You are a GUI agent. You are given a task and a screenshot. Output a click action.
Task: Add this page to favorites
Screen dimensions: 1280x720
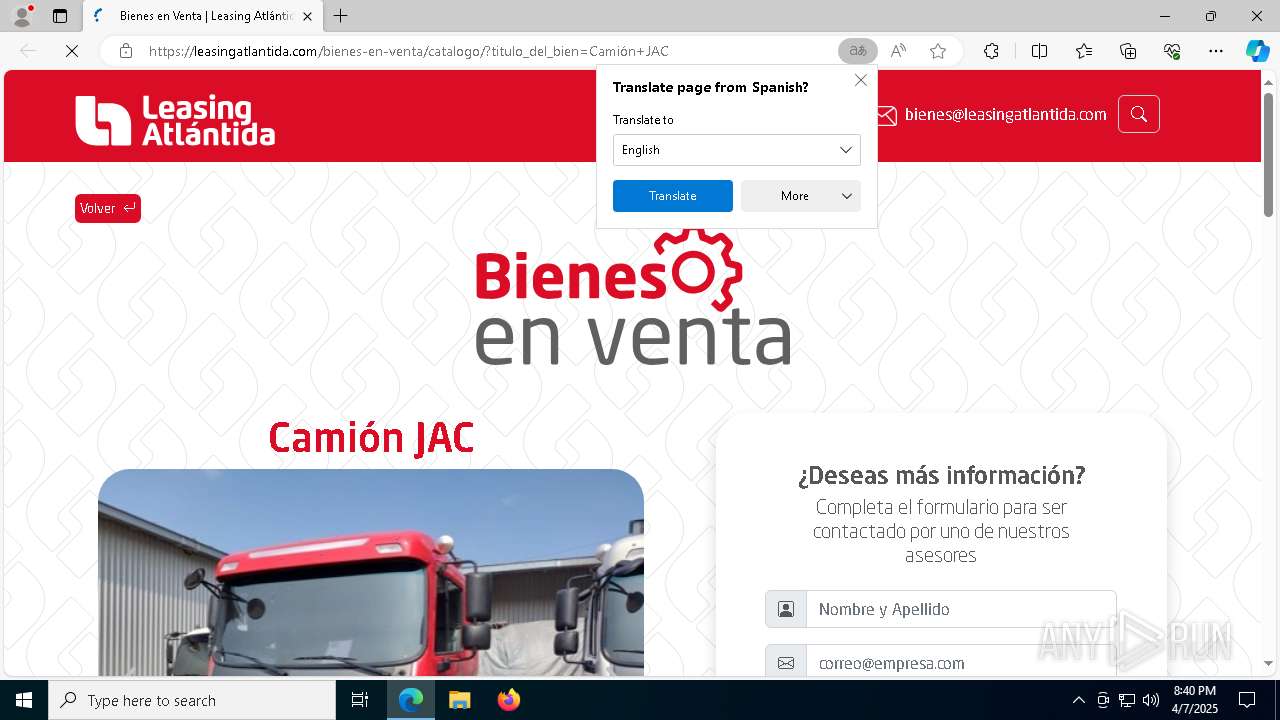point(938,51)
